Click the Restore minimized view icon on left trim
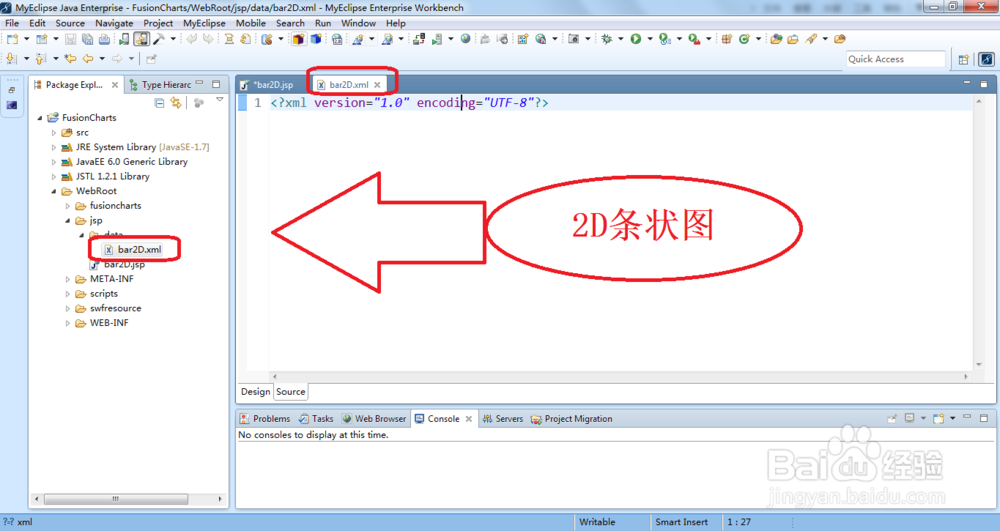Screen dimensions: 1000x531 point(11,90)
